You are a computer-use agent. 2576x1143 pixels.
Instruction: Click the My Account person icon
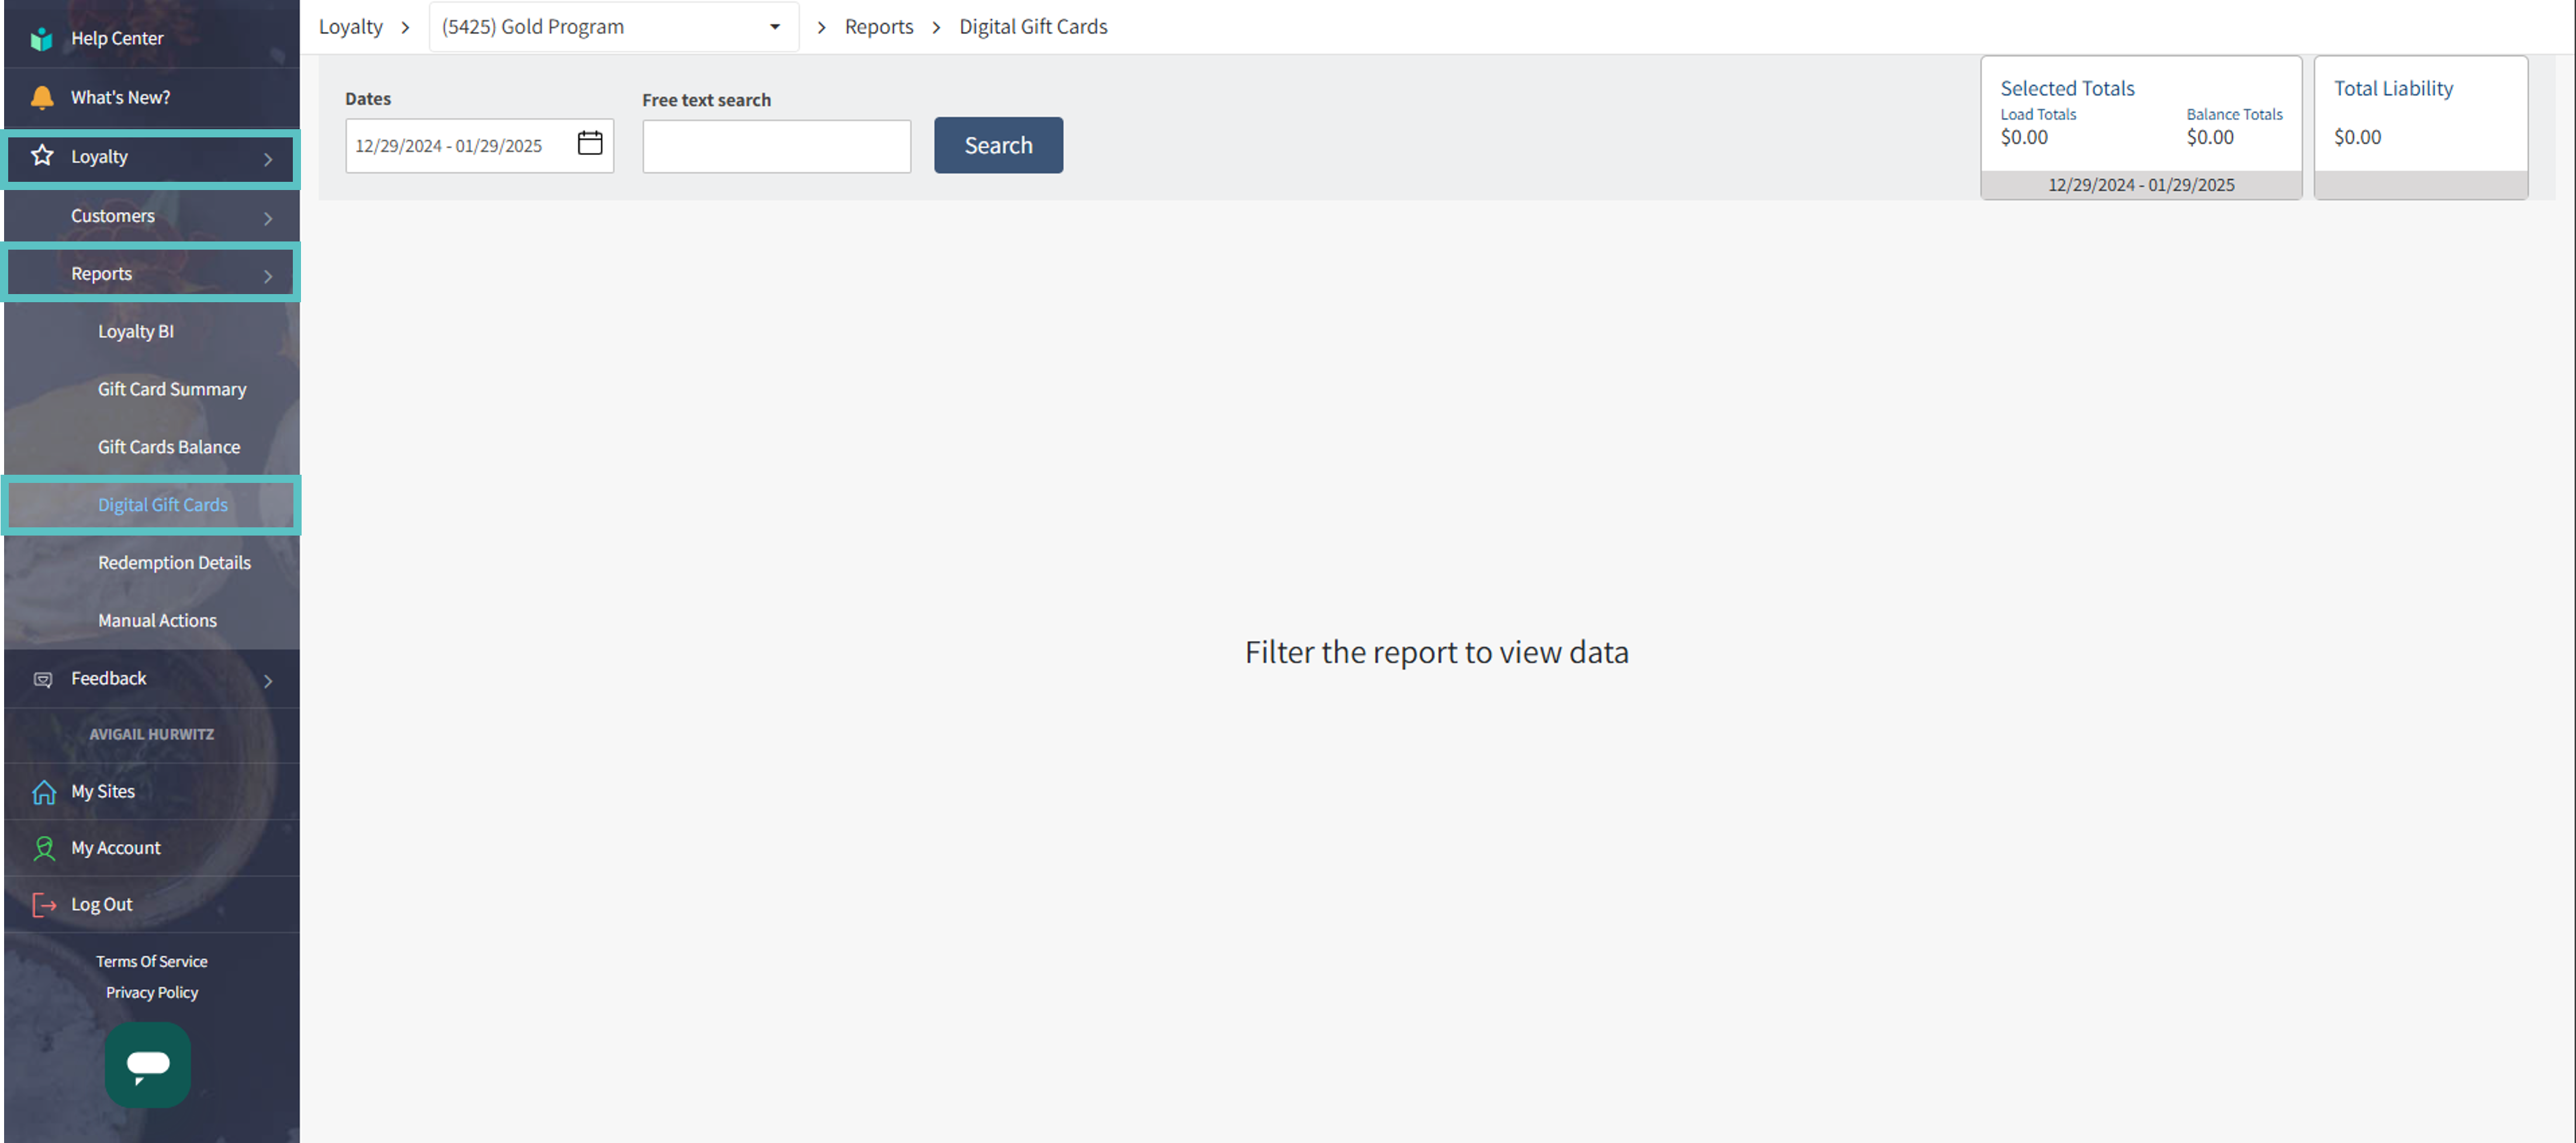(44, 848)
